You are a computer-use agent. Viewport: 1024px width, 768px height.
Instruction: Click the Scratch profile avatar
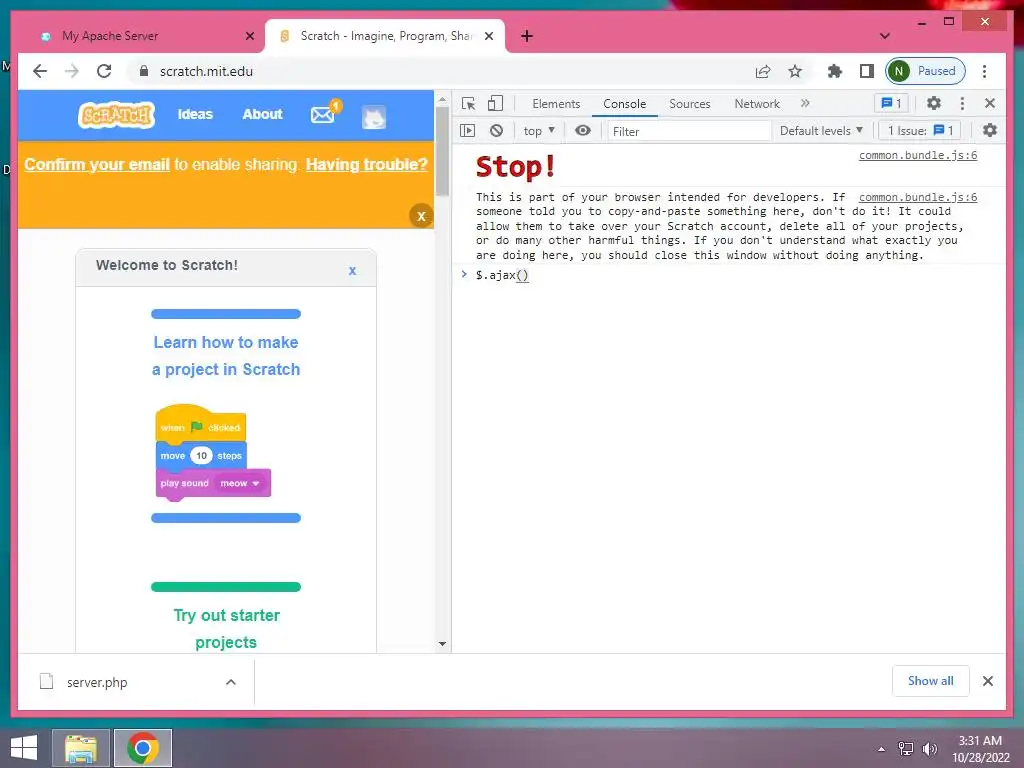point(374,117)
